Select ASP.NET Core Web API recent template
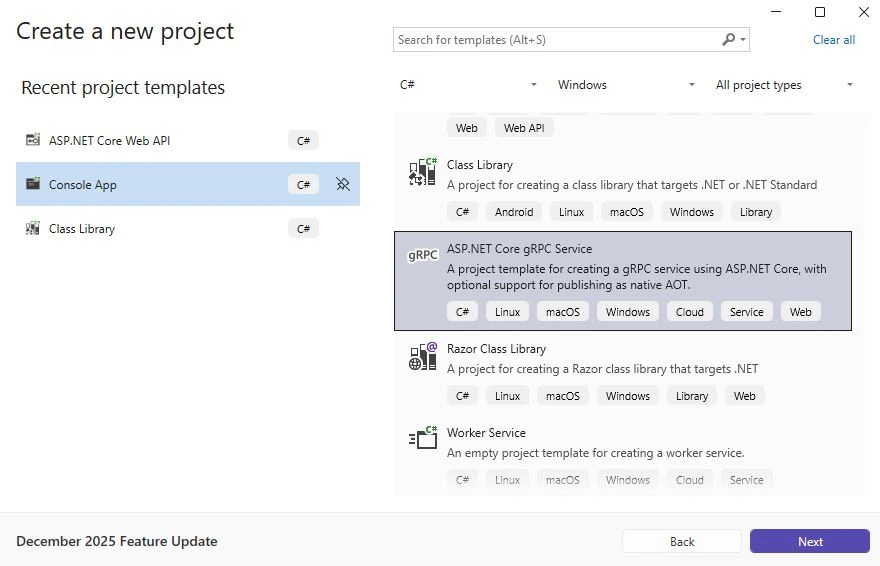 point(188,140)
